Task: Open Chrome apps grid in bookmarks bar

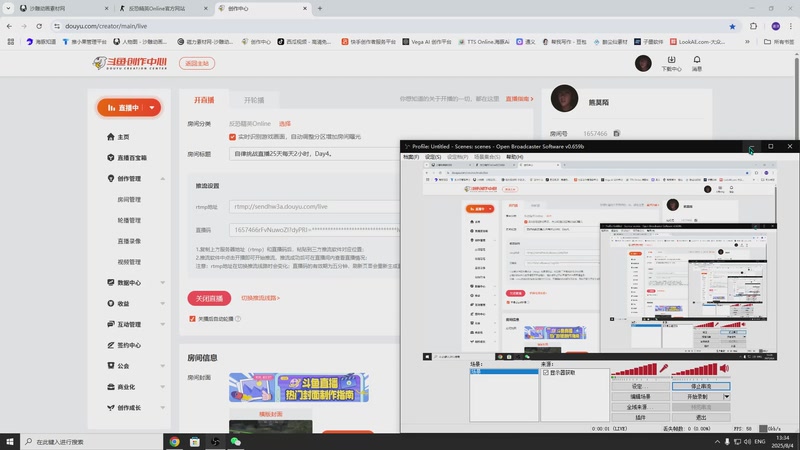Action: (11, 42)
